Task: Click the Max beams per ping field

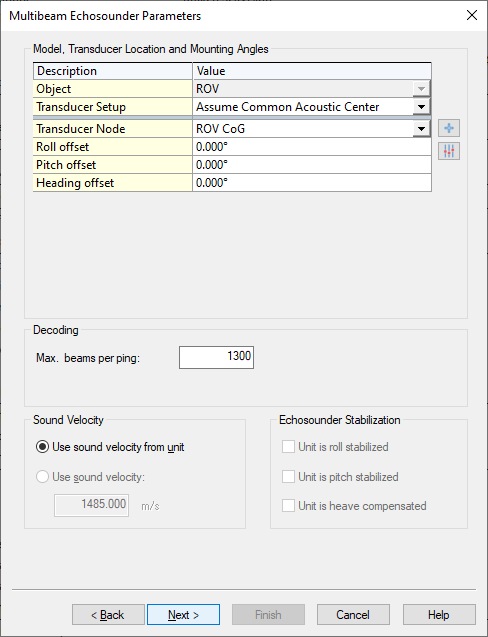Action: click(217, 357)
